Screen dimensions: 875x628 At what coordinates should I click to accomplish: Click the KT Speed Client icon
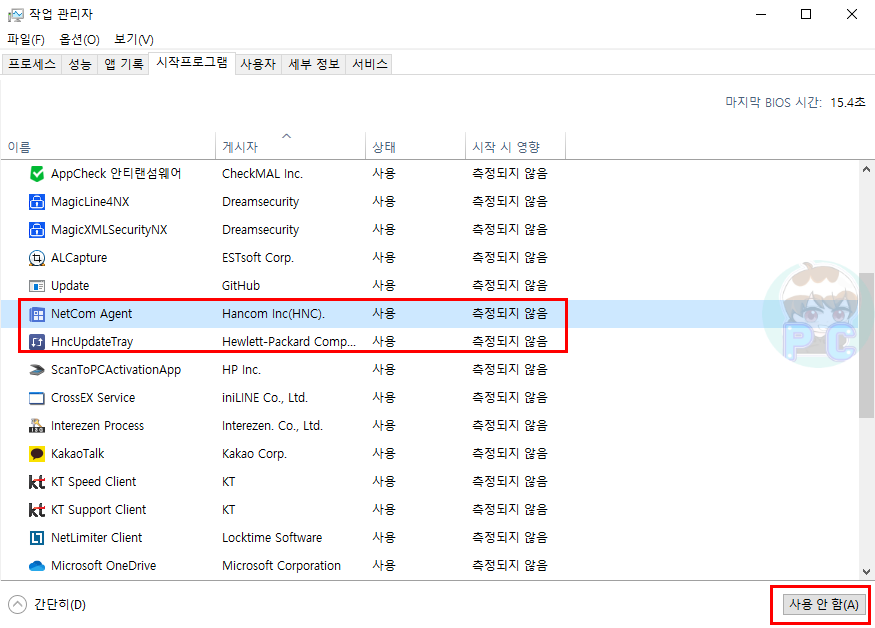[37, 482]
